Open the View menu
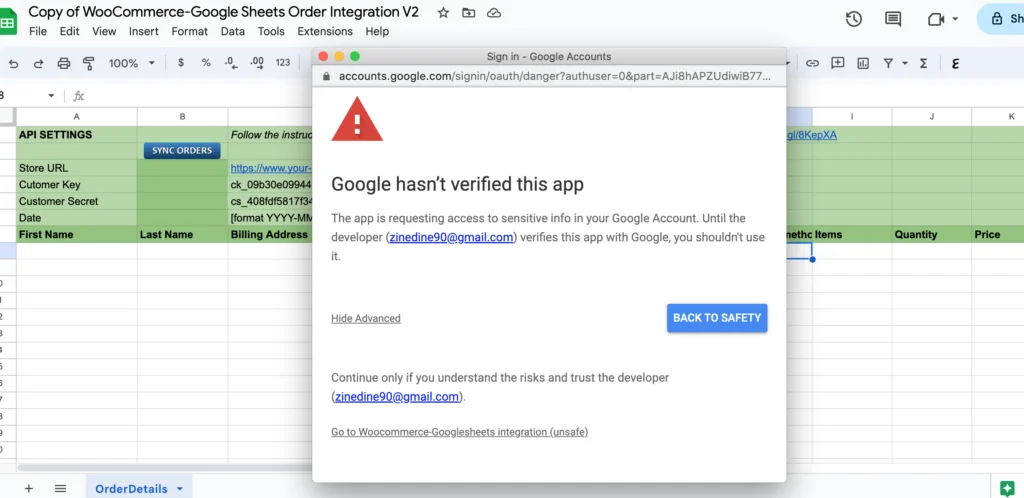1024x498 pixels. point(104,31)
